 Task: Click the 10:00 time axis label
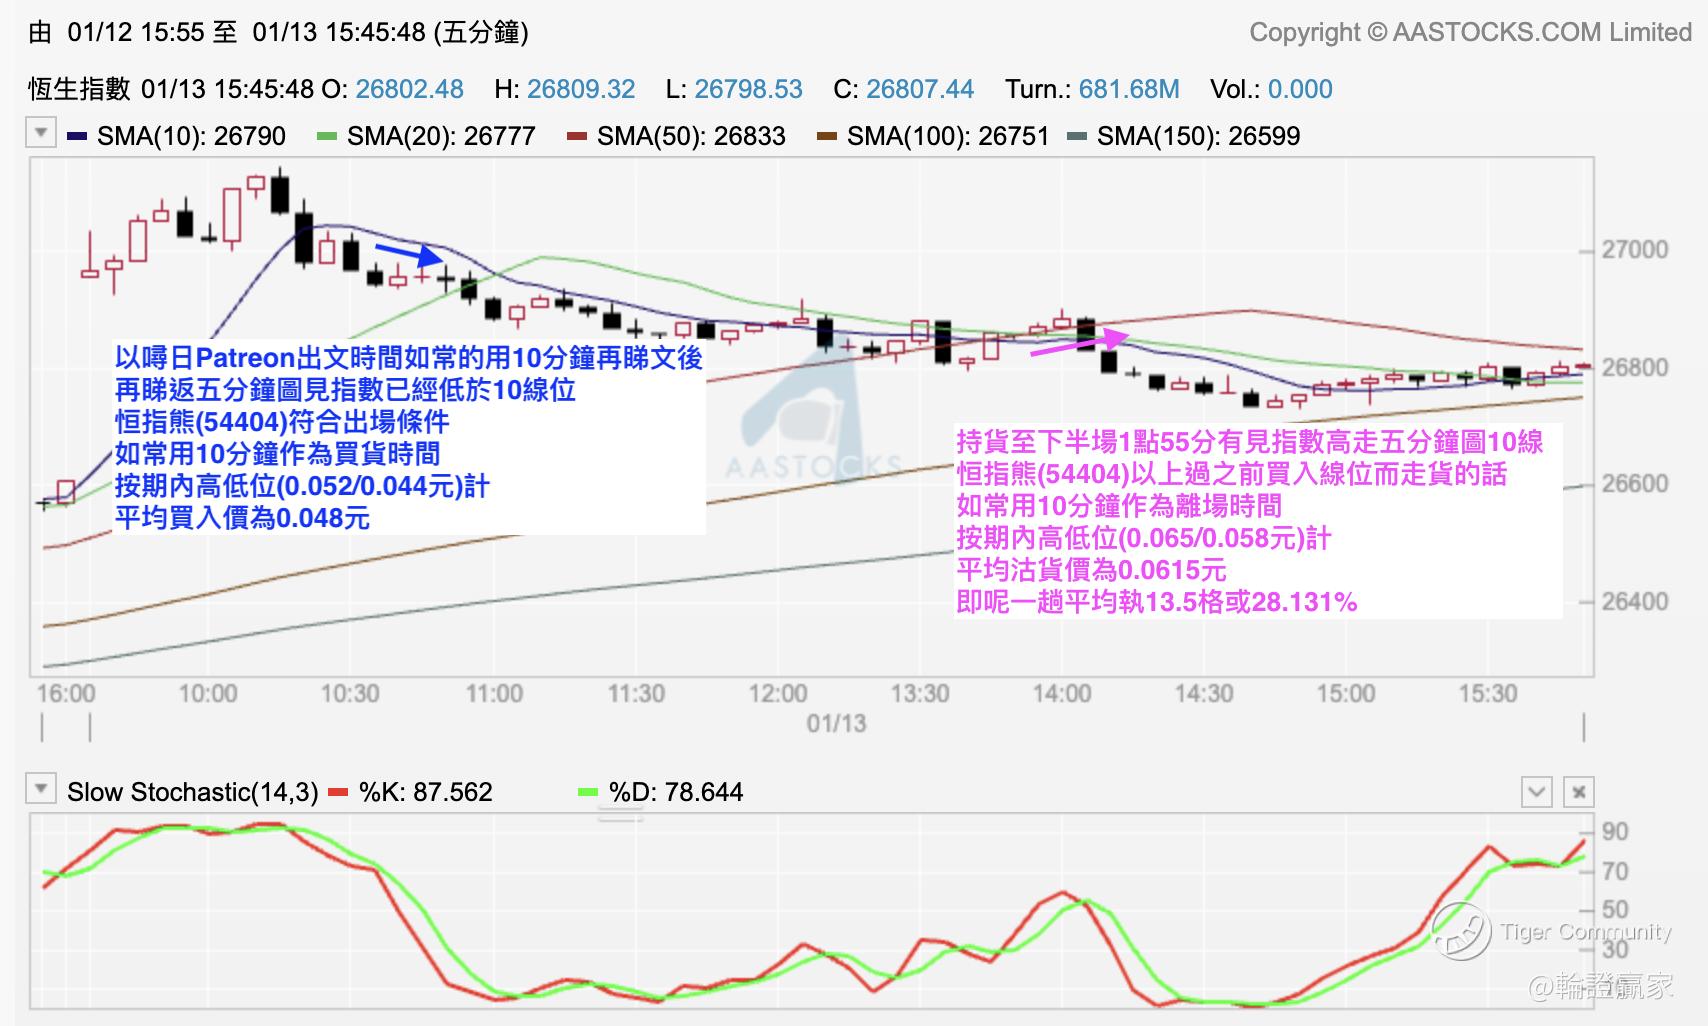[208, 693]
